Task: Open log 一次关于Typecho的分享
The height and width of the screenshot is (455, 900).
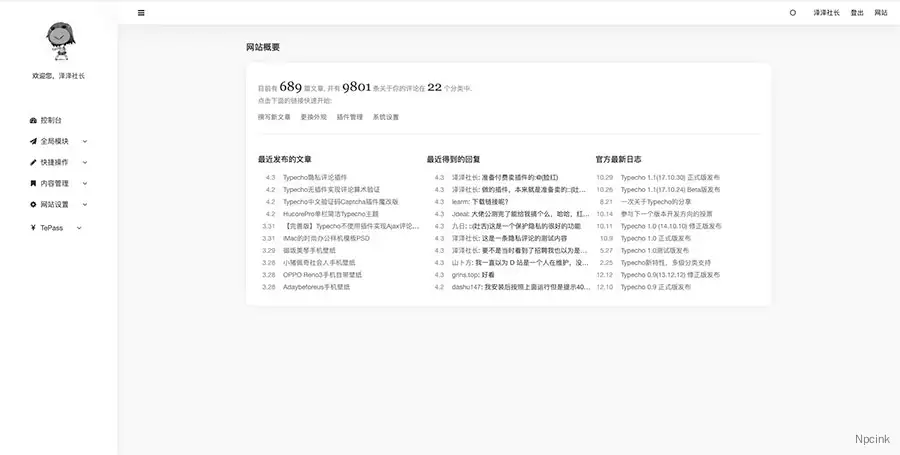Action: pyautogui.click(x=655, y=202)
